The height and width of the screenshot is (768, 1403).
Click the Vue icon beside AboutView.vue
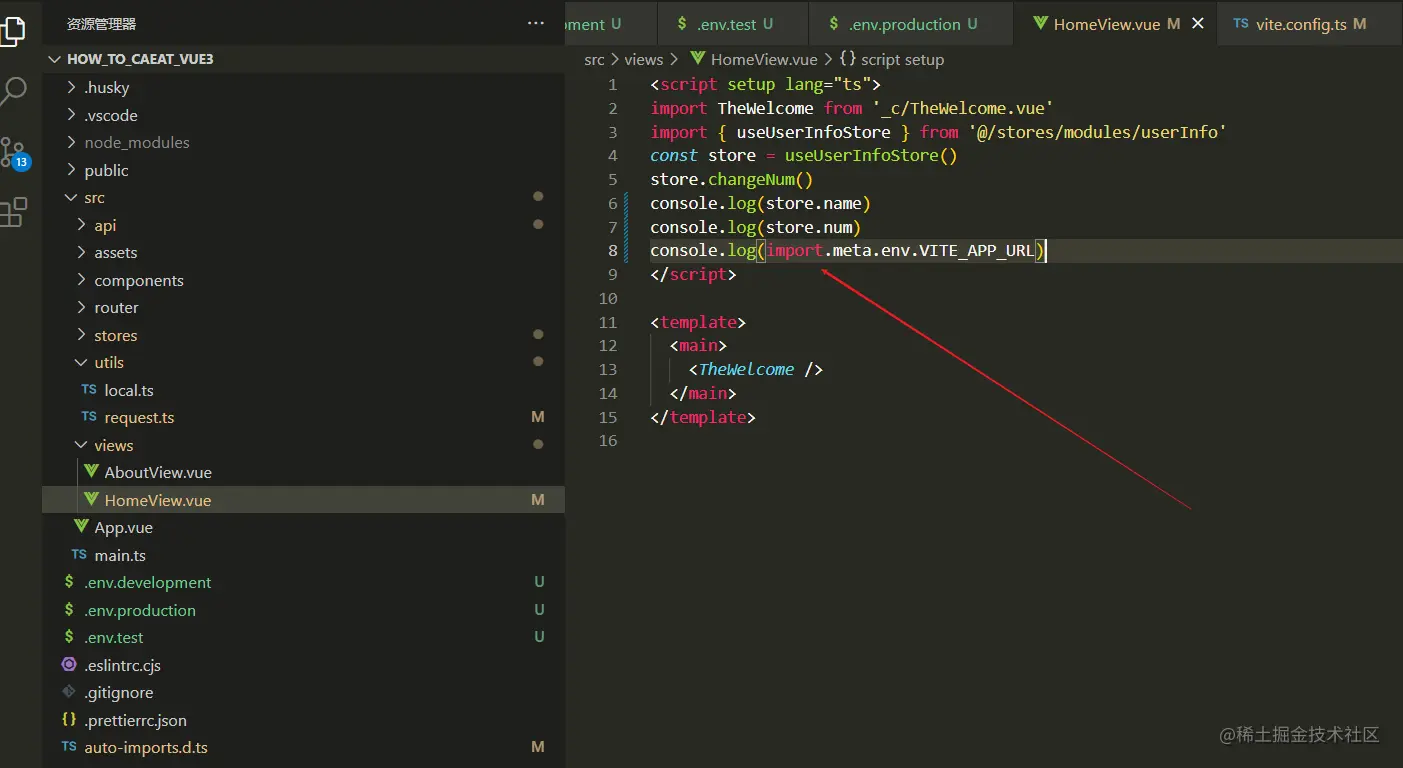coord(92,472)
